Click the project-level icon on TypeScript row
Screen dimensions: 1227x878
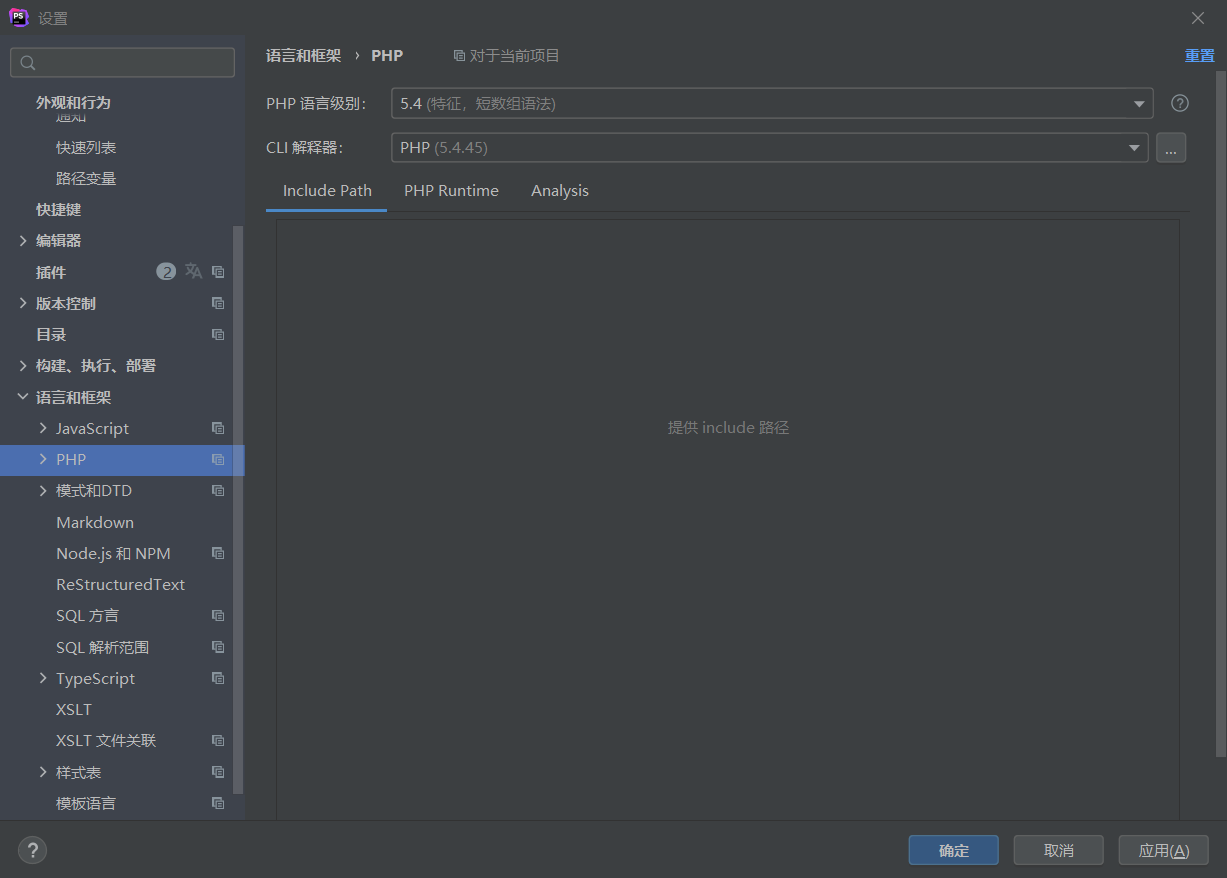(218, 678)
